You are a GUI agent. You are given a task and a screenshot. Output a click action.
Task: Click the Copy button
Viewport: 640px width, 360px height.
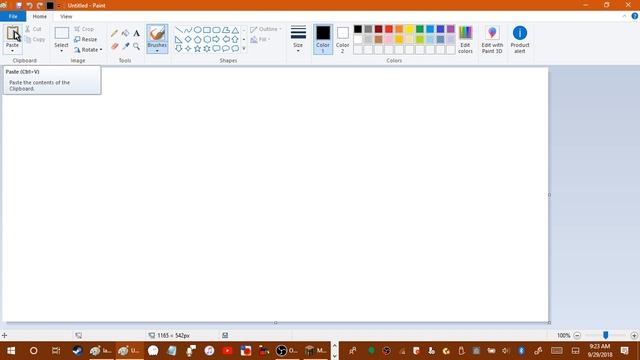(35, 40)
